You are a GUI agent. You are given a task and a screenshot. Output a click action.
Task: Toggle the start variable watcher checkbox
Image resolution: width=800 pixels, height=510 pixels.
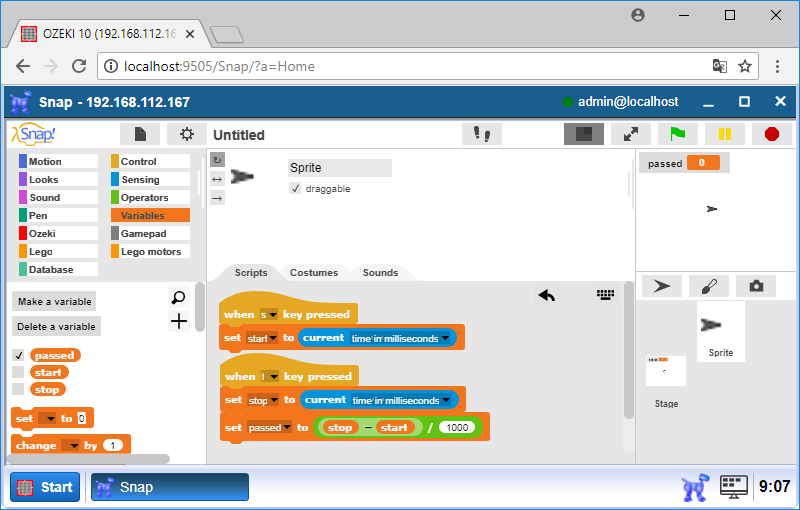click(18, 372)
